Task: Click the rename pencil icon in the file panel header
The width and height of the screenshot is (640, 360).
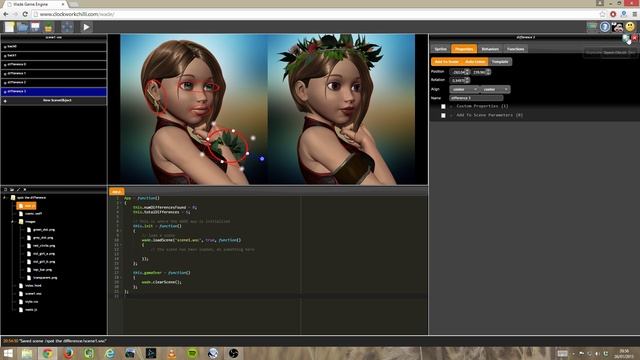Action: pyautogui.click(x=18, y=190)
